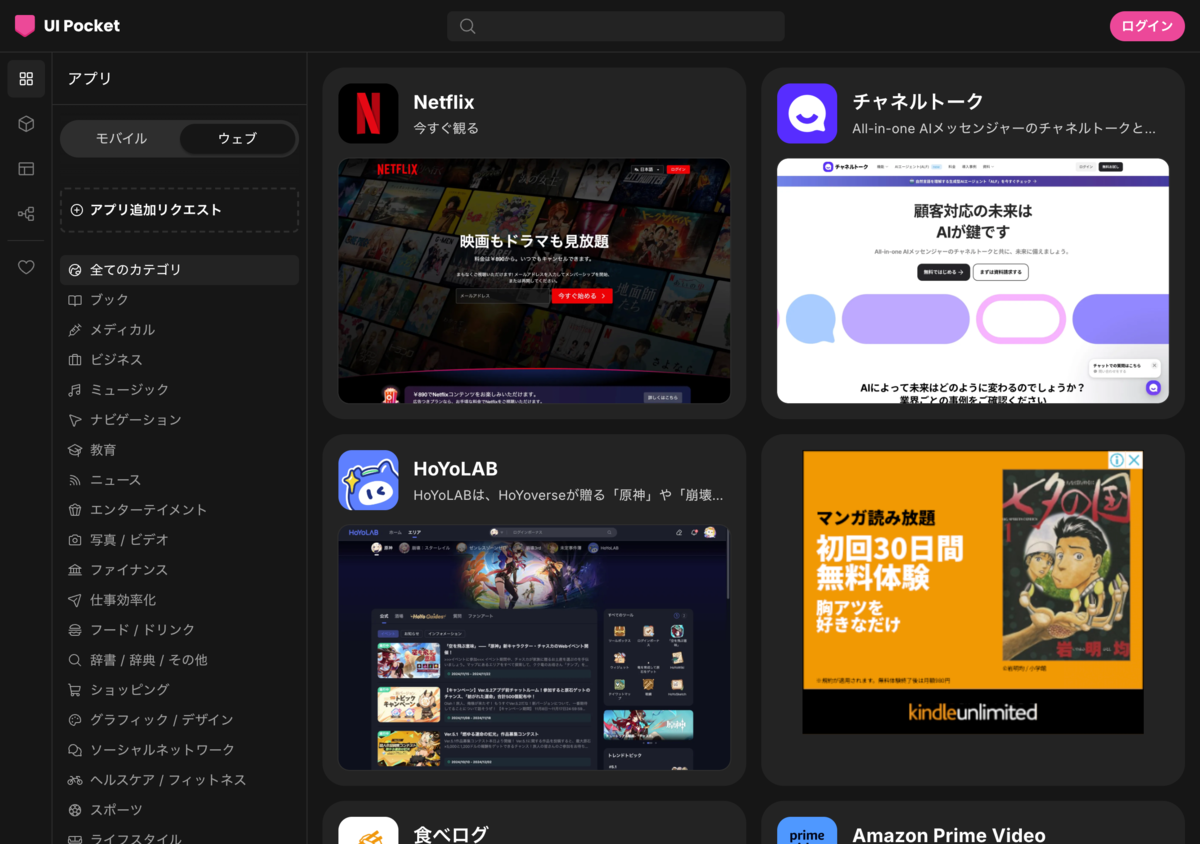The height and width of the screenshot is (844, 1200).
Task: Click the search magnifier icon
Action: 467,26
